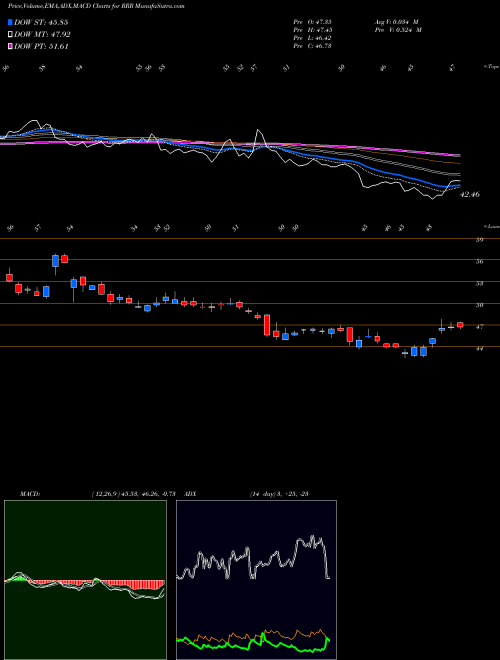Select the DOW PT 51.61 label
The width and height of the screenshot is (500, 660).
click(x=41, y=47)
